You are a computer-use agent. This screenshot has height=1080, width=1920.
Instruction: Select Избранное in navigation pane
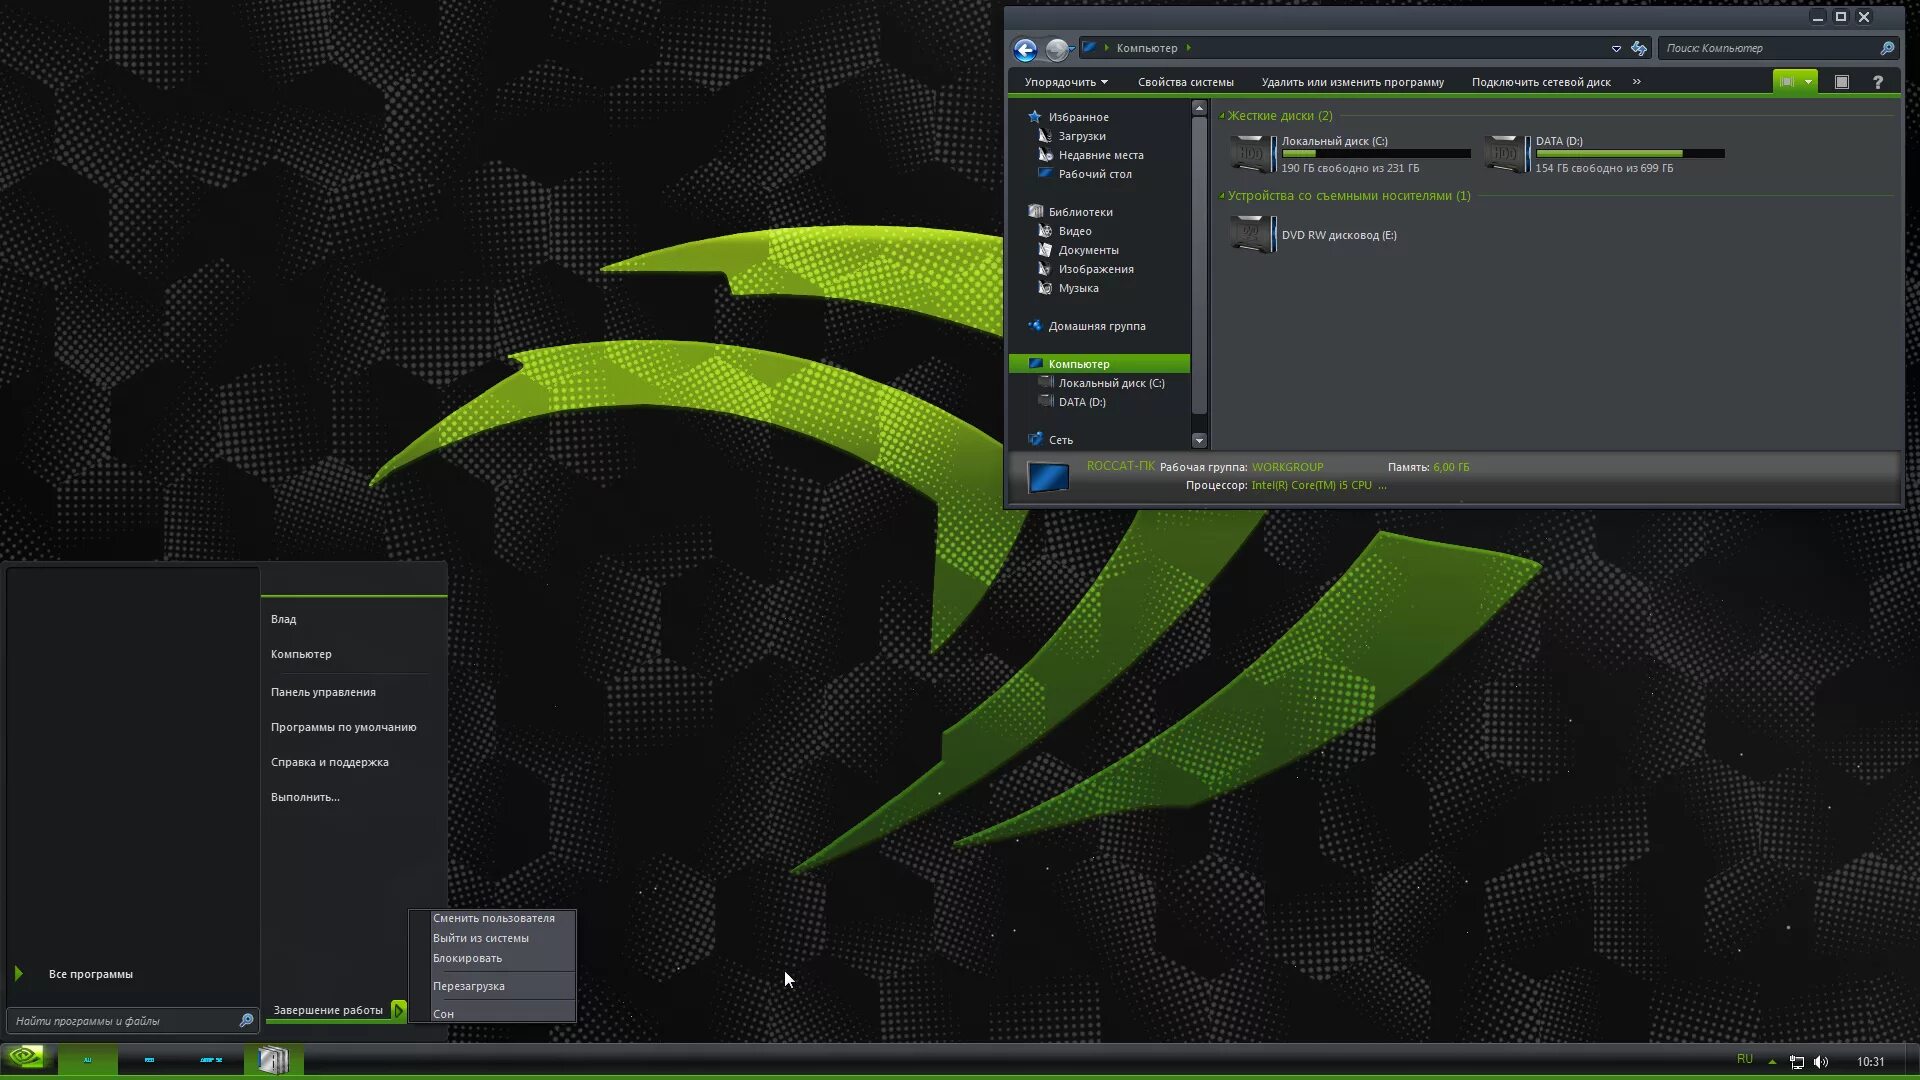1078,117
